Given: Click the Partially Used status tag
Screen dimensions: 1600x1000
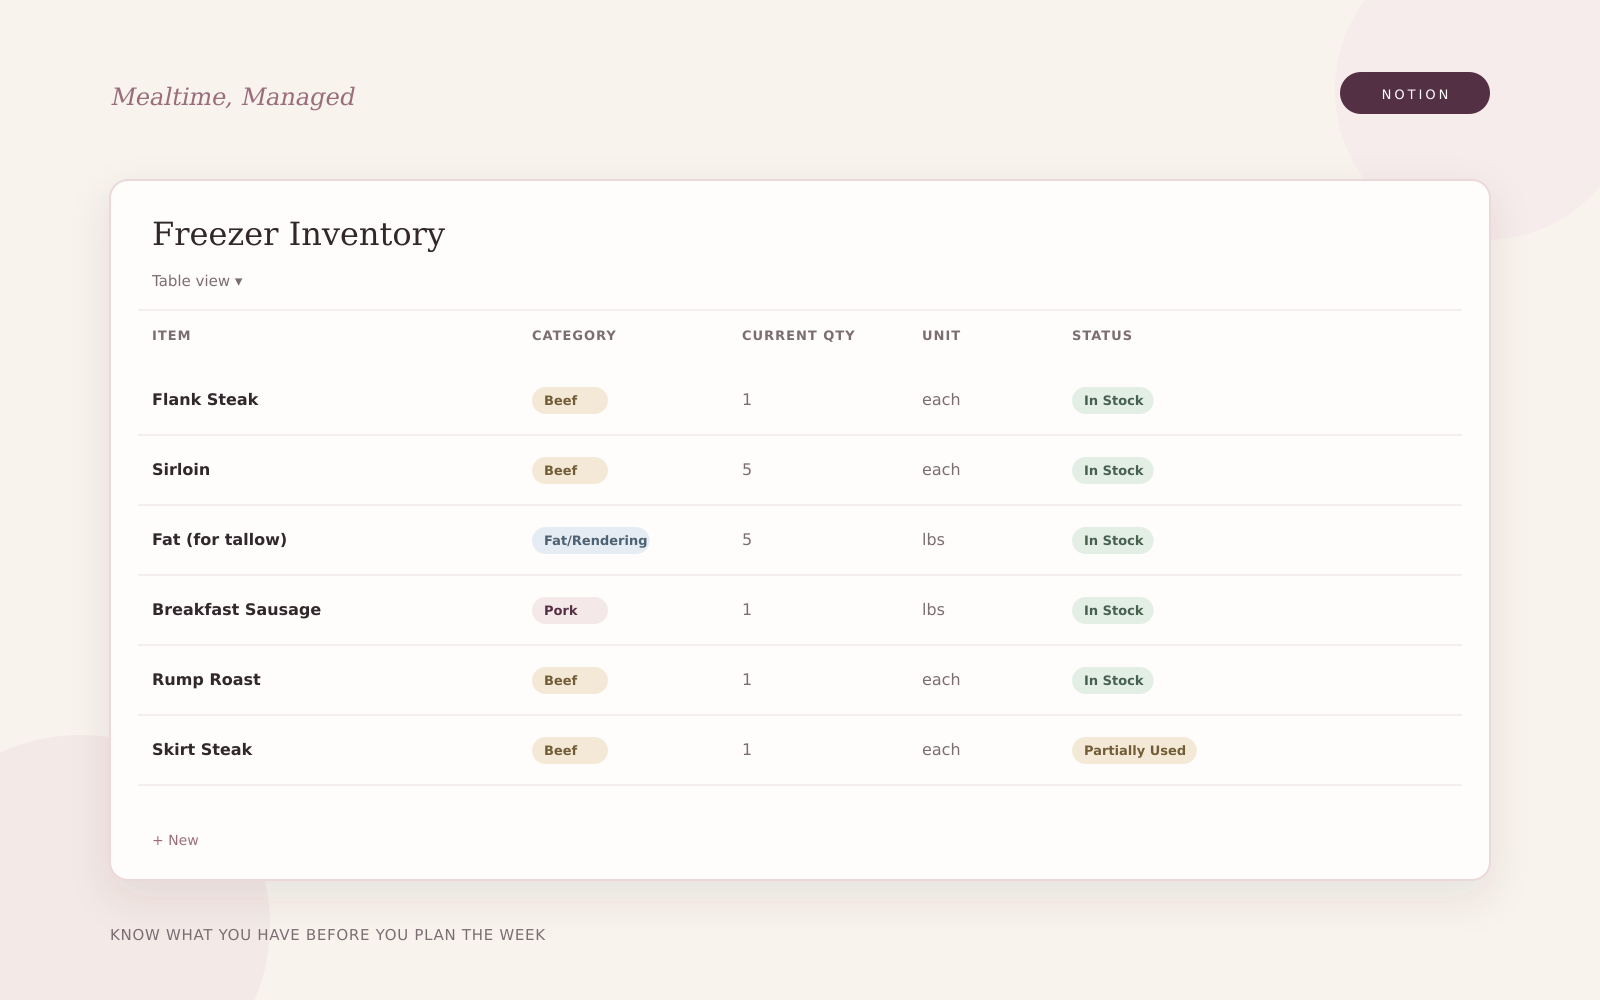Looking at the screenshot, I should [1134, 750].
